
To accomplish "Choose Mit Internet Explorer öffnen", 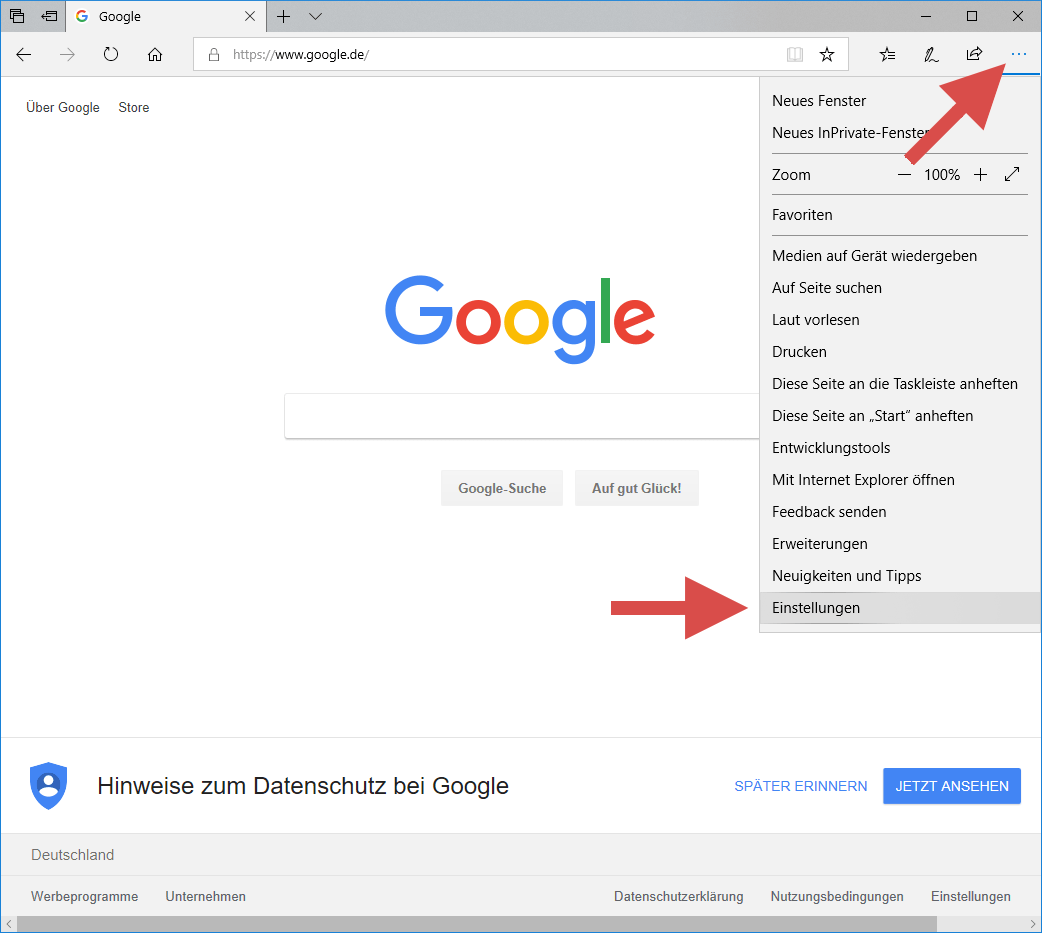I will (x=900, y=480).
